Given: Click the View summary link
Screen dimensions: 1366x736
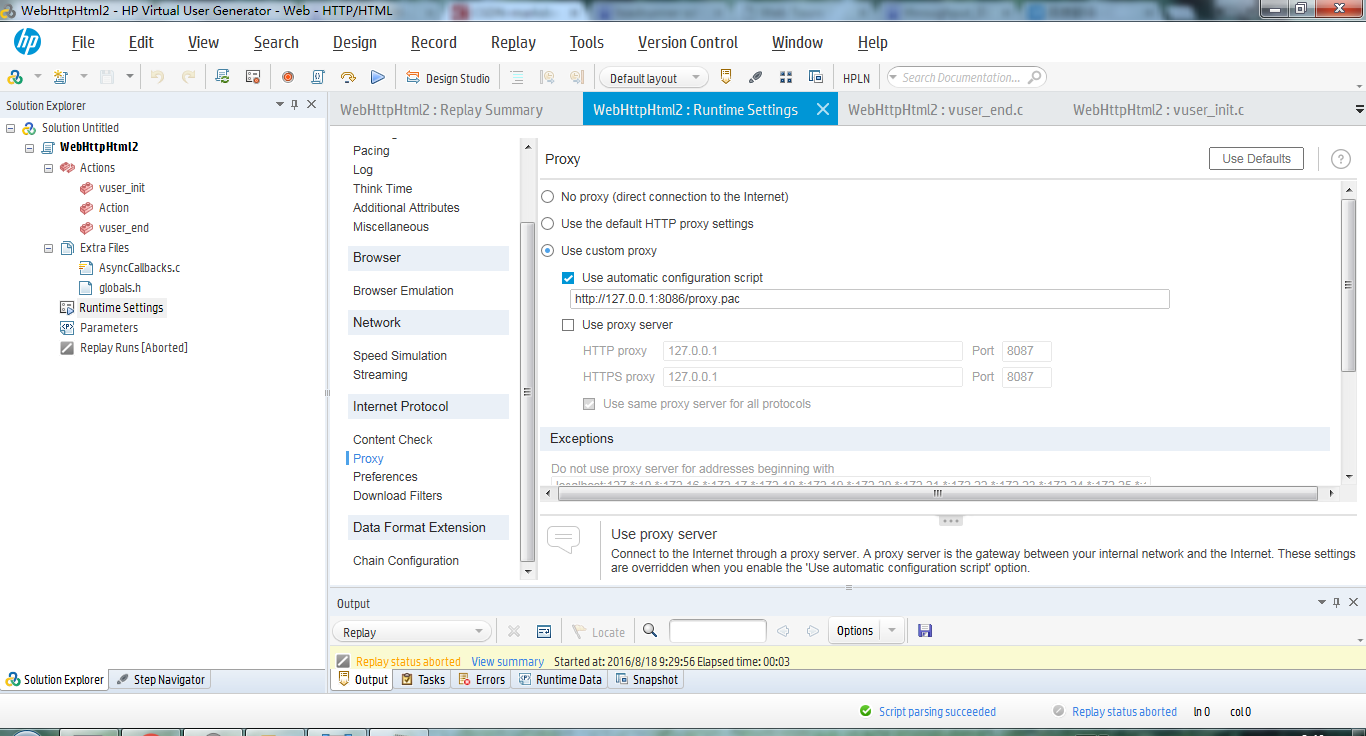Looking at the screenshot, I should tap(507, 662).
